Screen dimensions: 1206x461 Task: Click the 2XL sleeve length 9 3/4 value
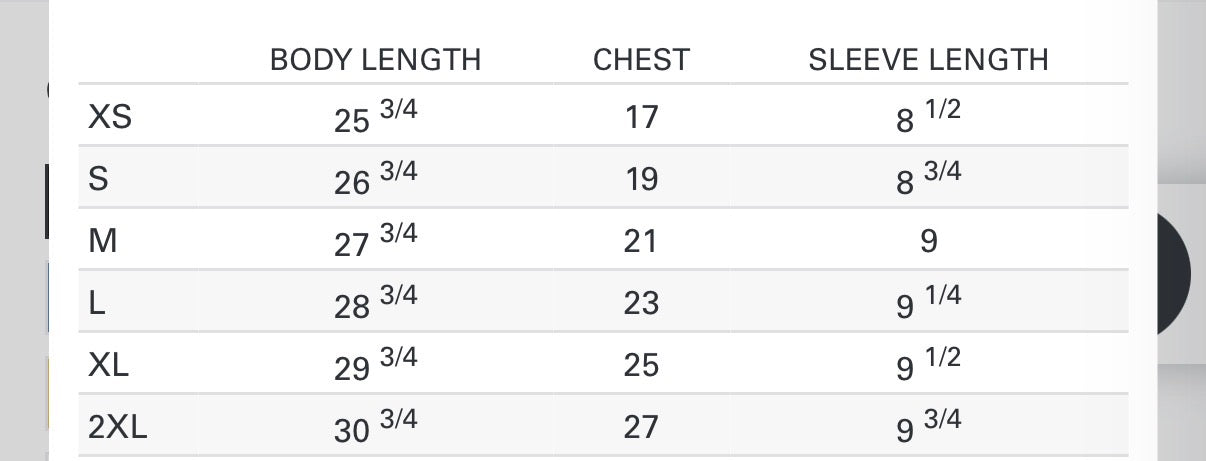928,428
